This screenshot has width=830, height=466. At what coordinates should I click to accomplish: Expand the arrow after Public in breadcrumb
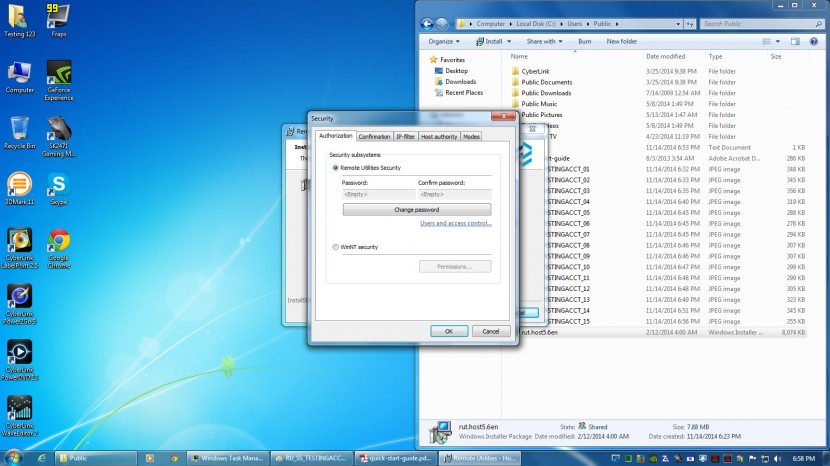pyautogui.click(x=617, y=24)
